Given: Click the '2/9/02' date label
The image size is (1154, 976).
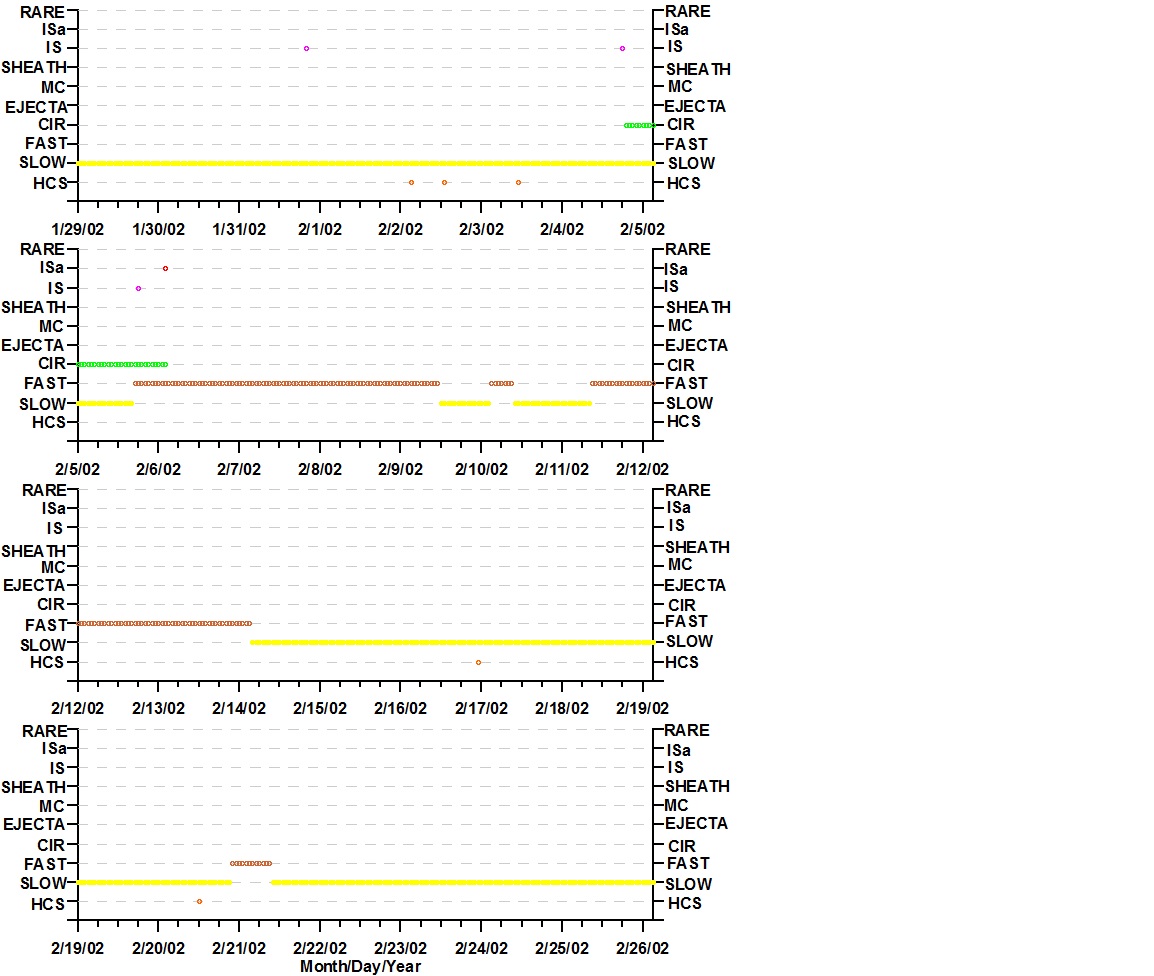Looking at the screenshot, I should (x=400, y=470).
